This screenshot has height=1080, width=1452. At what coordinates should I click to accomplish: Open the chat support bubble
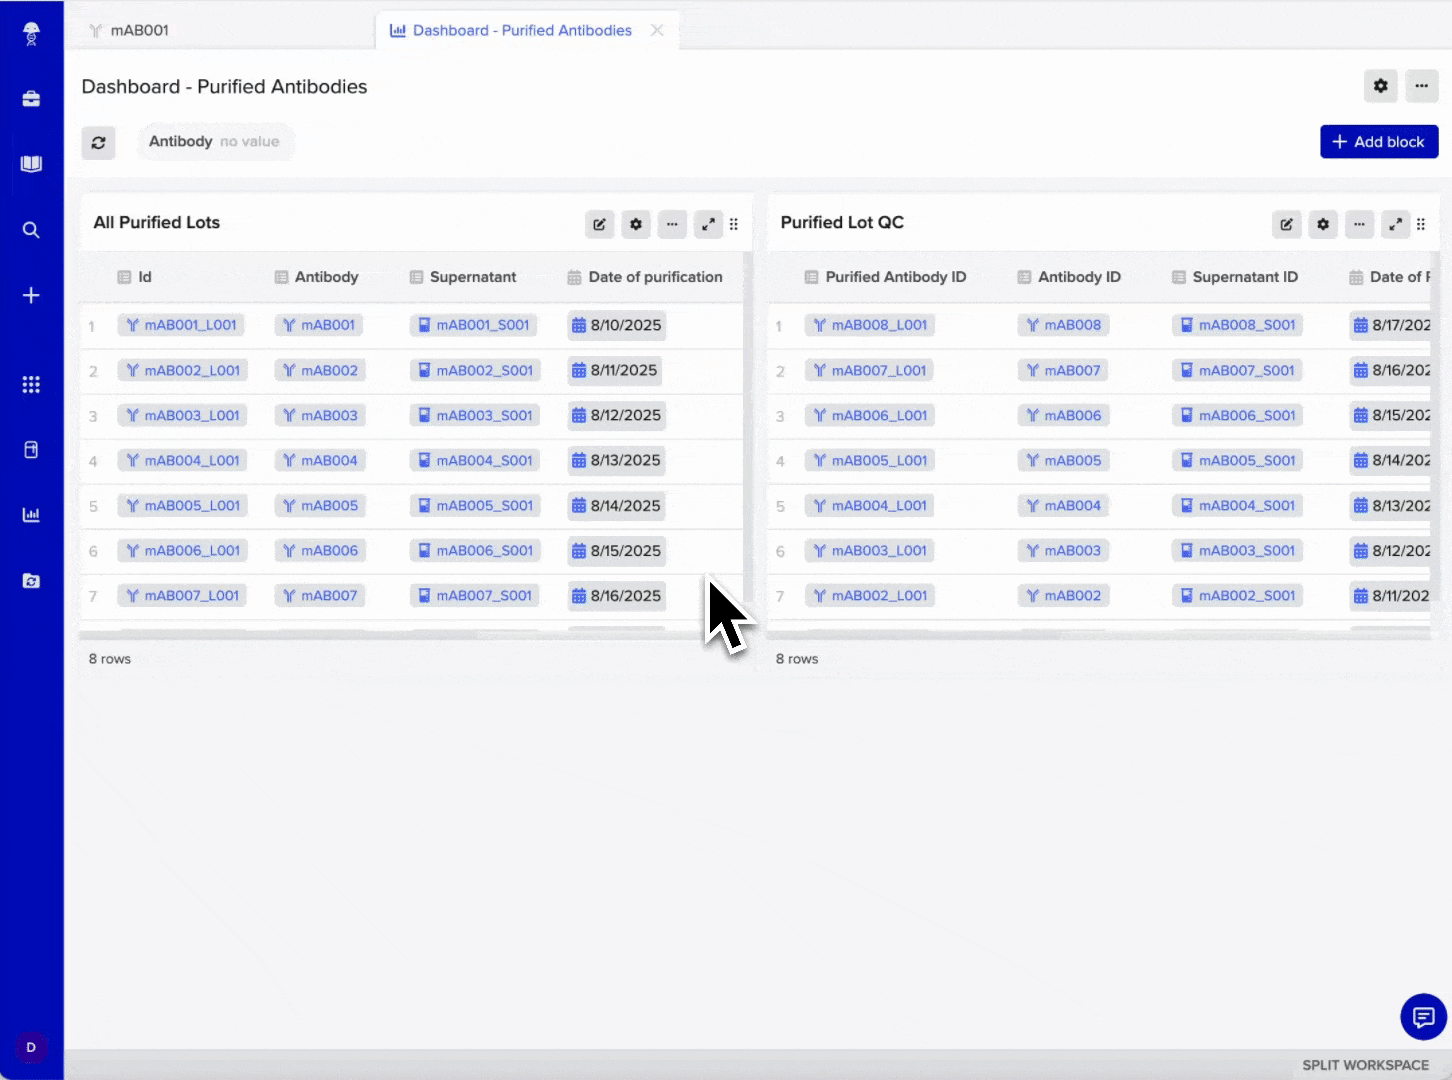1423,1017
